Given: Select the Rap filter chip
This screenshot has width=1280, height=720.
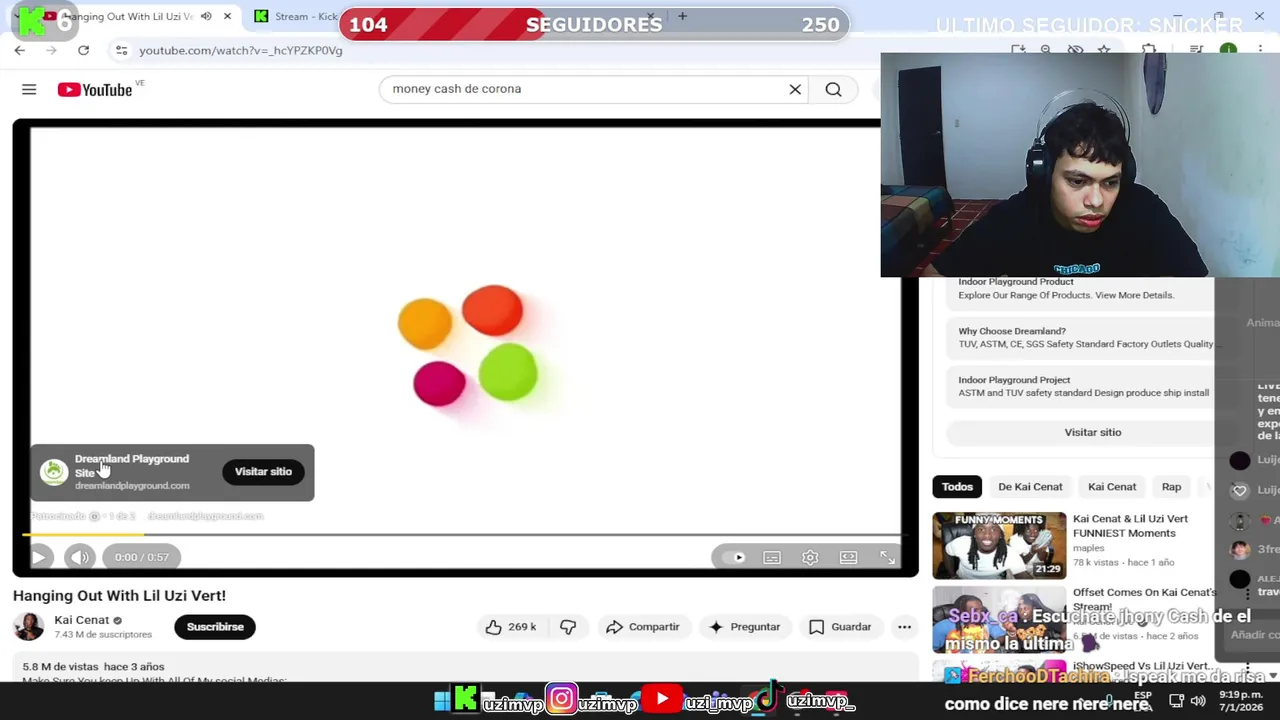Looking at the screenshot, I should 1171,487.
